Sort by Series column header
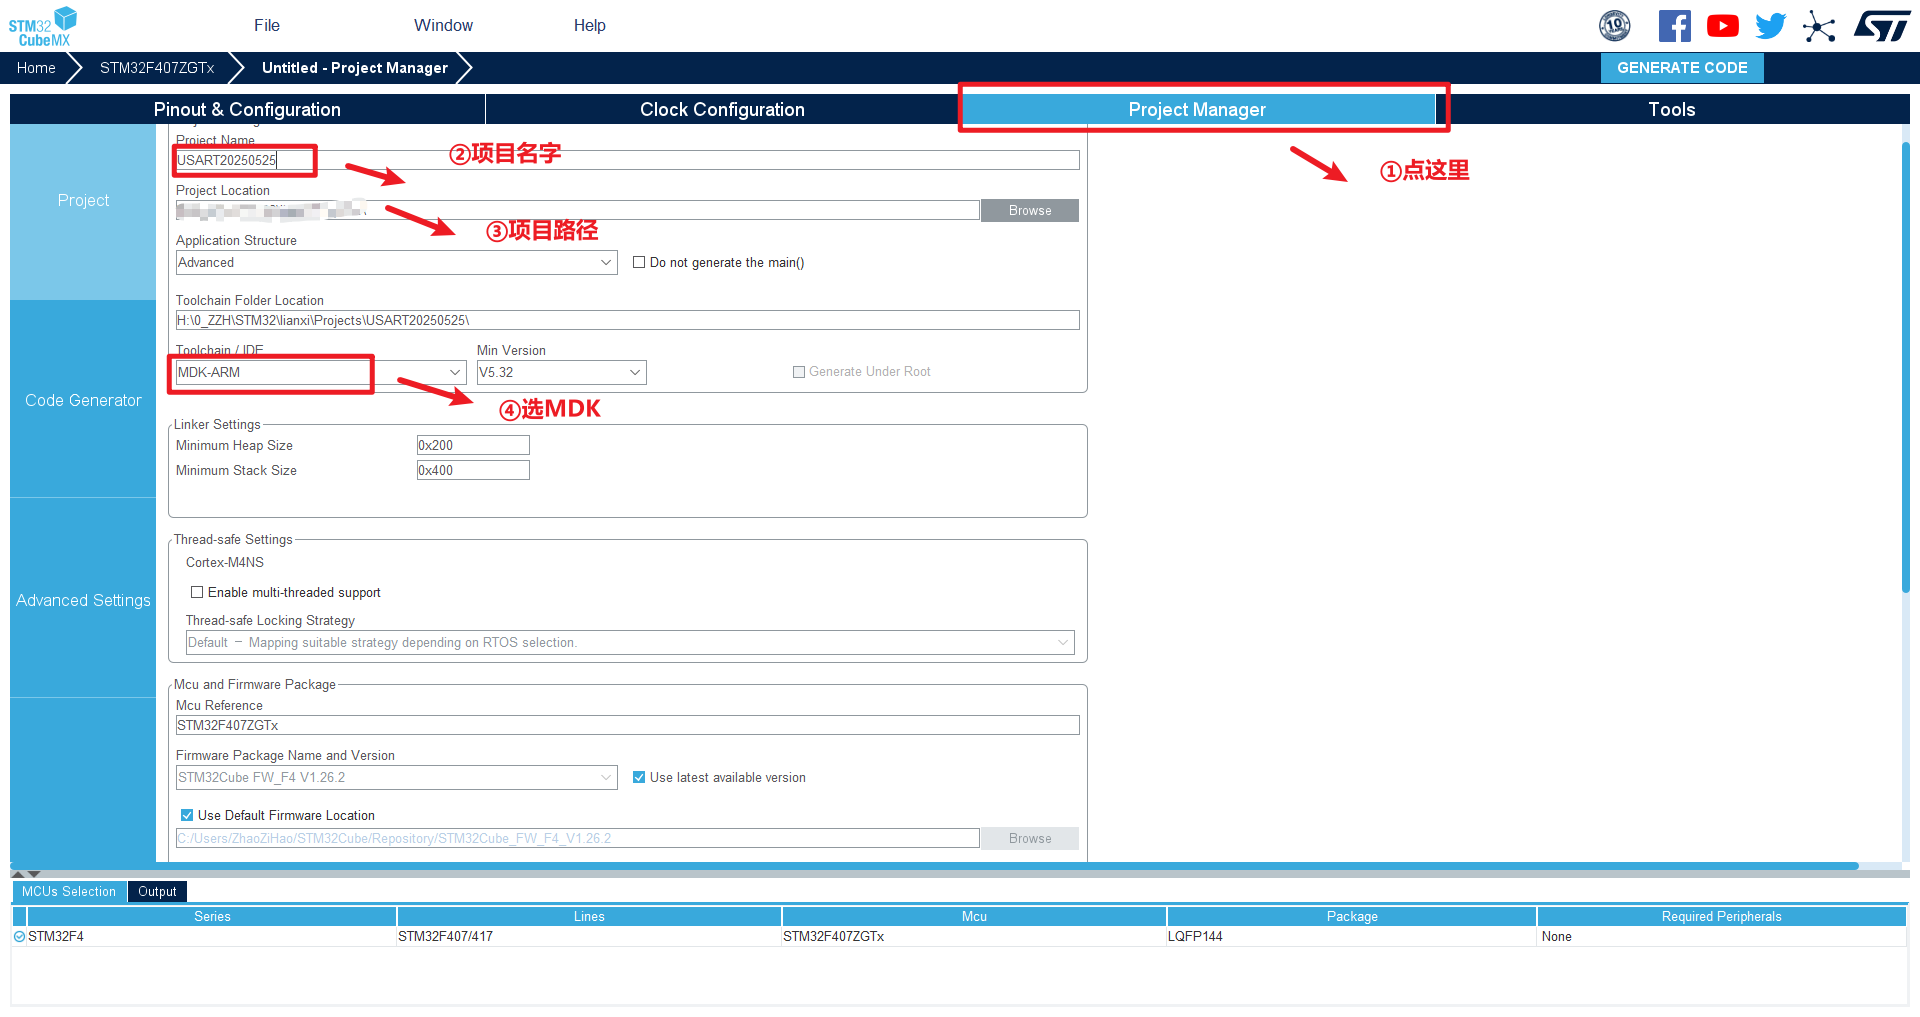1920x1017 pixels. (x=212, y=917)
